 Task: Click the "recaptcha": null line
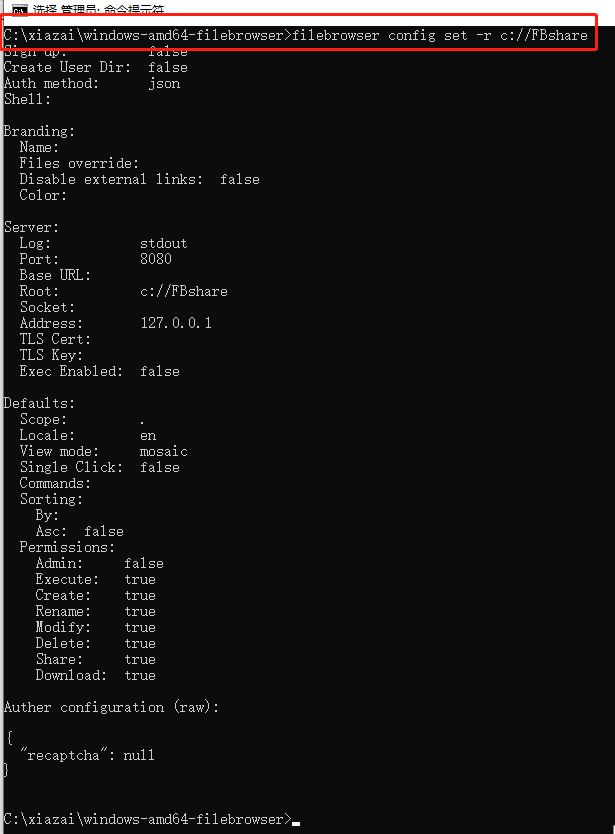[87, 755]
